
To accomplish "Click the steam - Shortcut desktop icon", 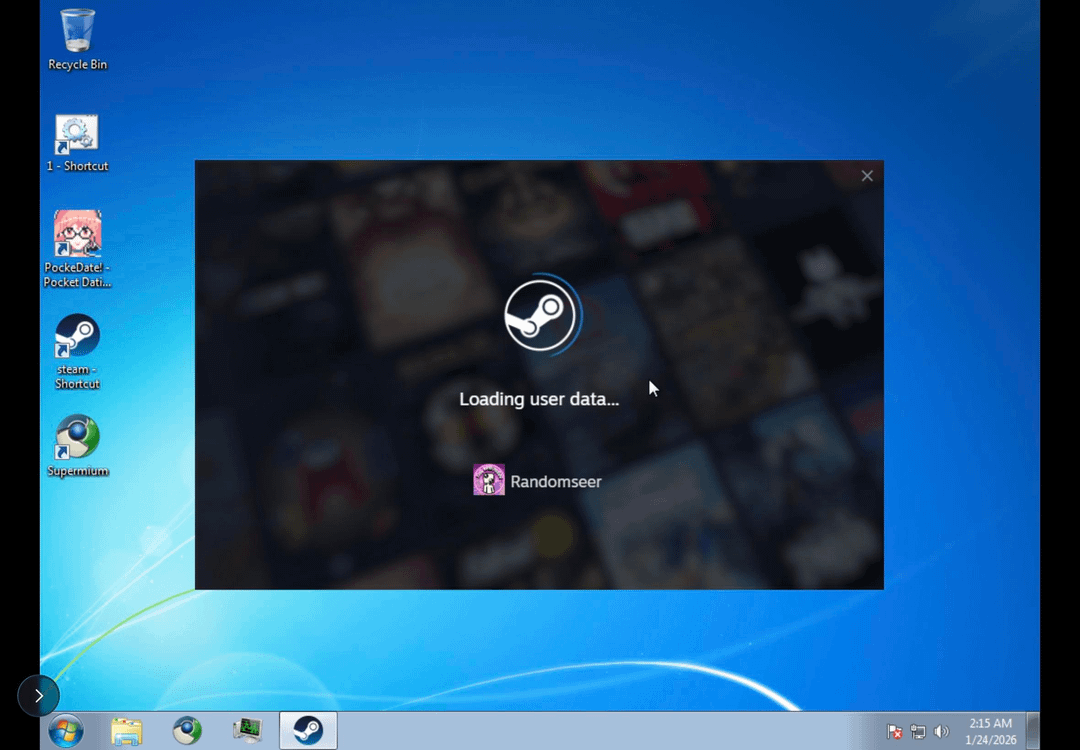I will 77,338.
